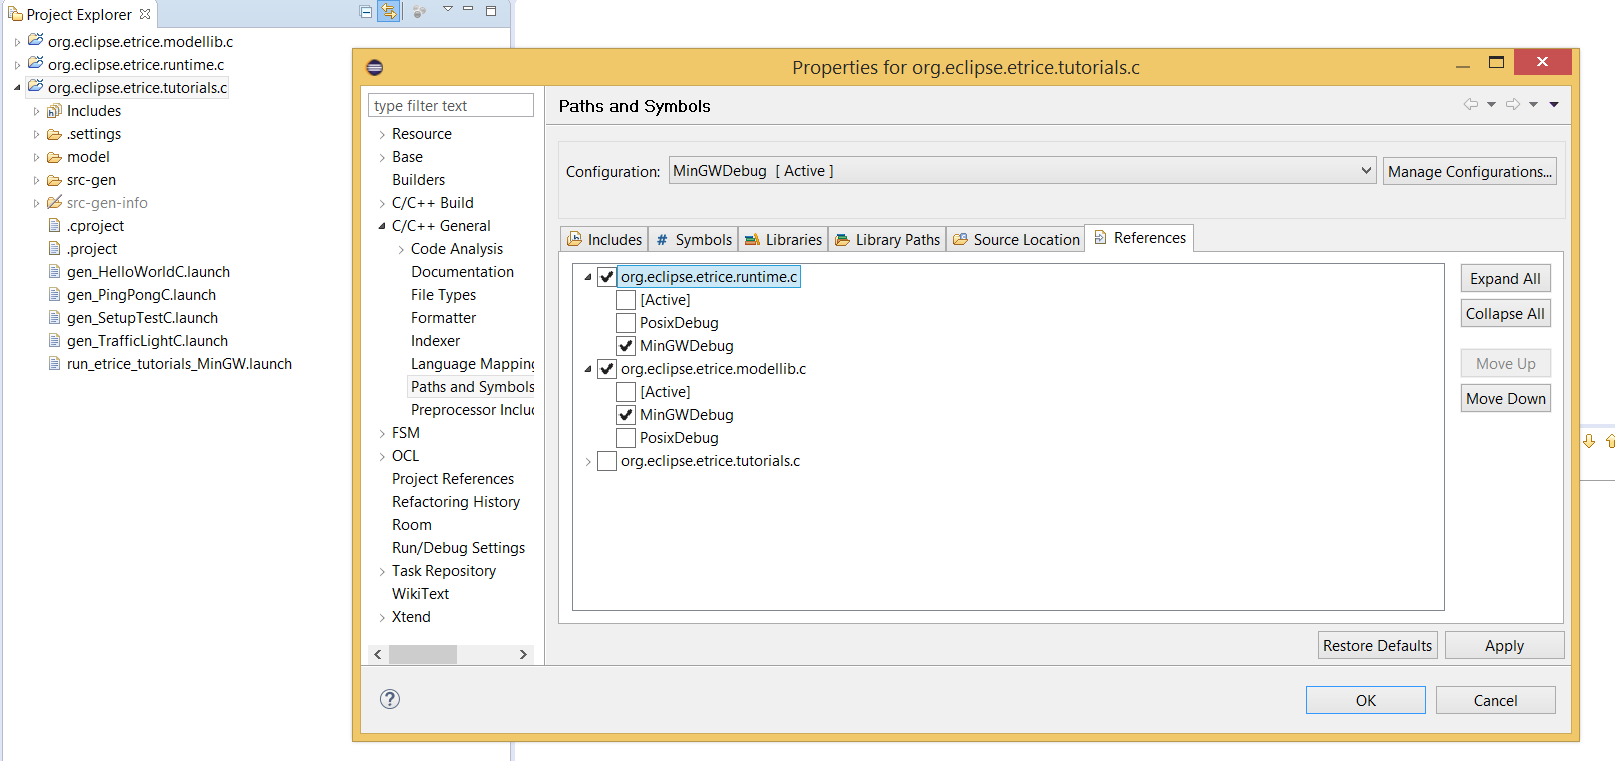Collapse org.eclipse.etrice.runtime.c in references tree
1615x761 pixels.
(588, 277)
